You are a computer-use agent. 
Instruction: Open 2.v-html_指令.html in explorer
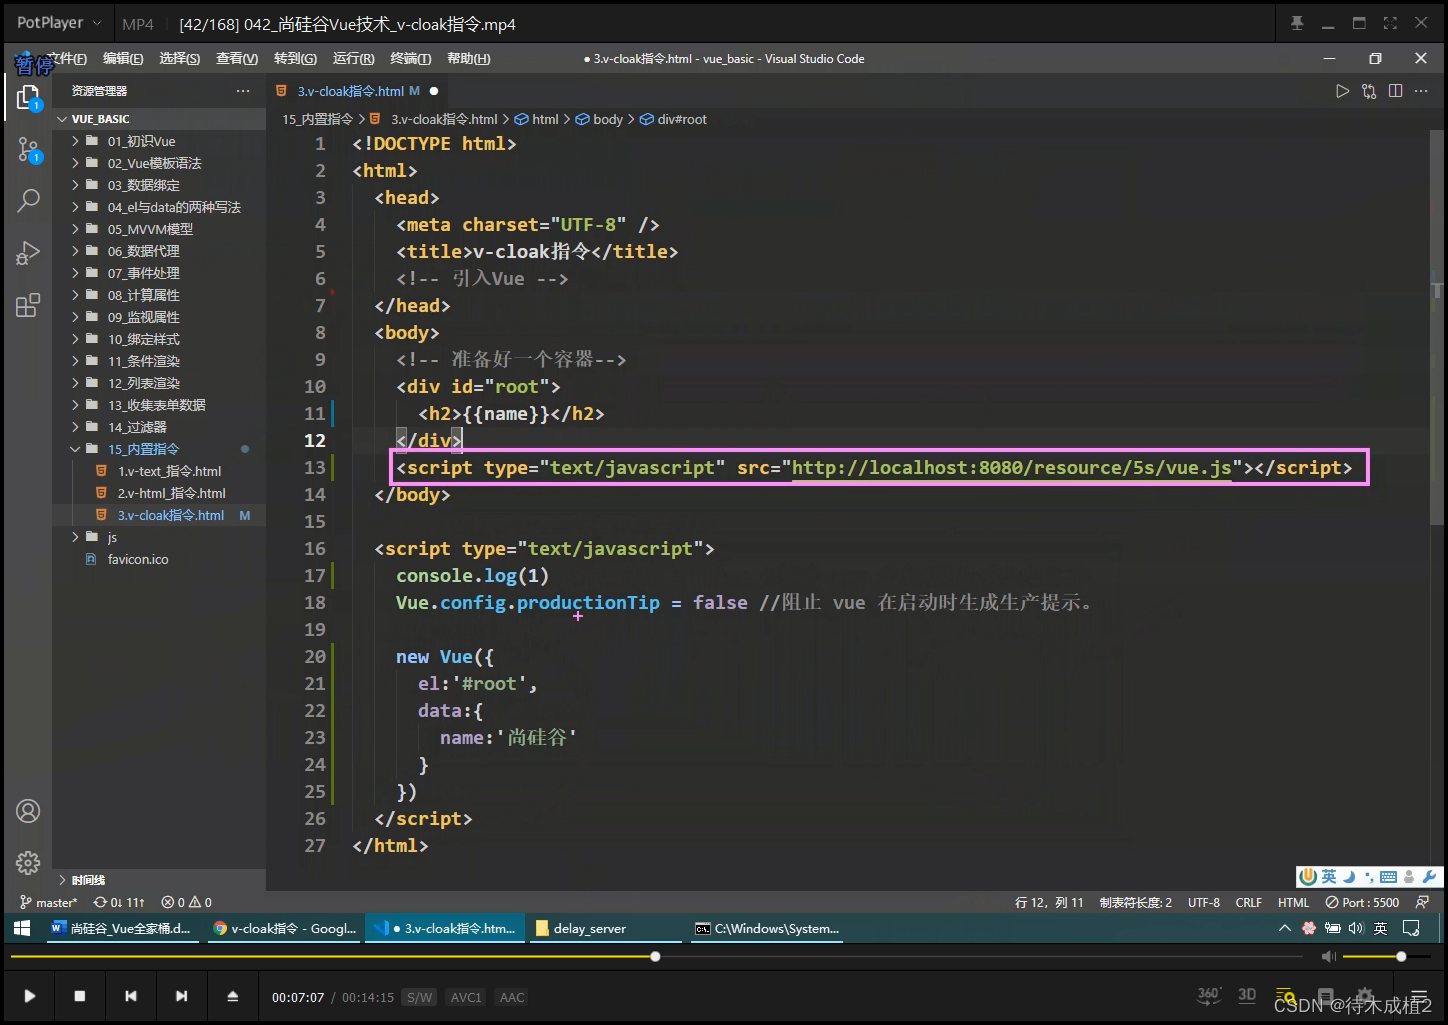click(x=160, y=493)
